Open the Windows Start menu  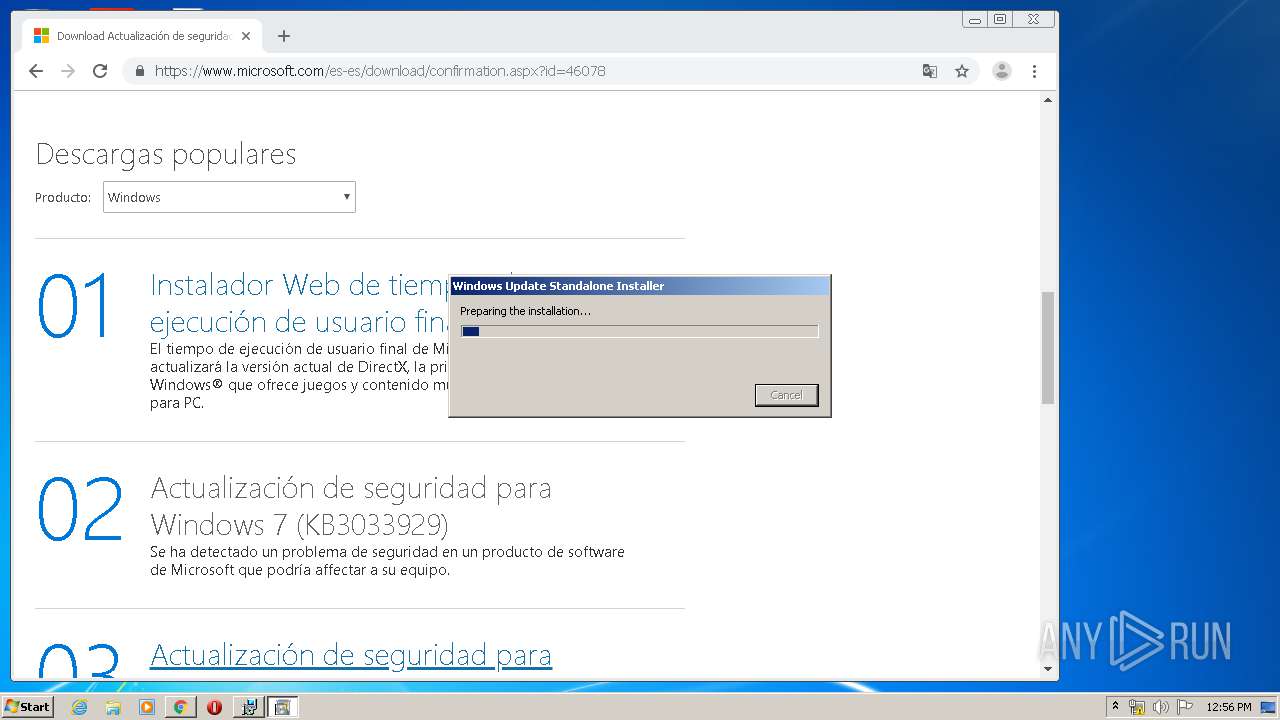[x=28, y=707]
